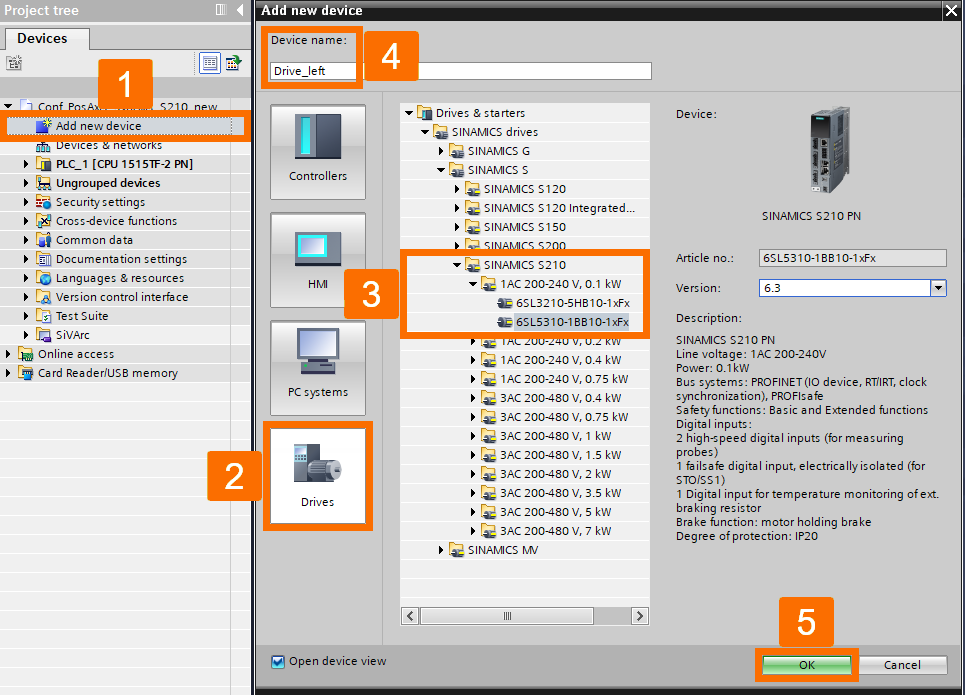965x695 pixels.
Task: Select the 3AC 200-480 V, 0.4 kW entry
Action: point(560,398)
